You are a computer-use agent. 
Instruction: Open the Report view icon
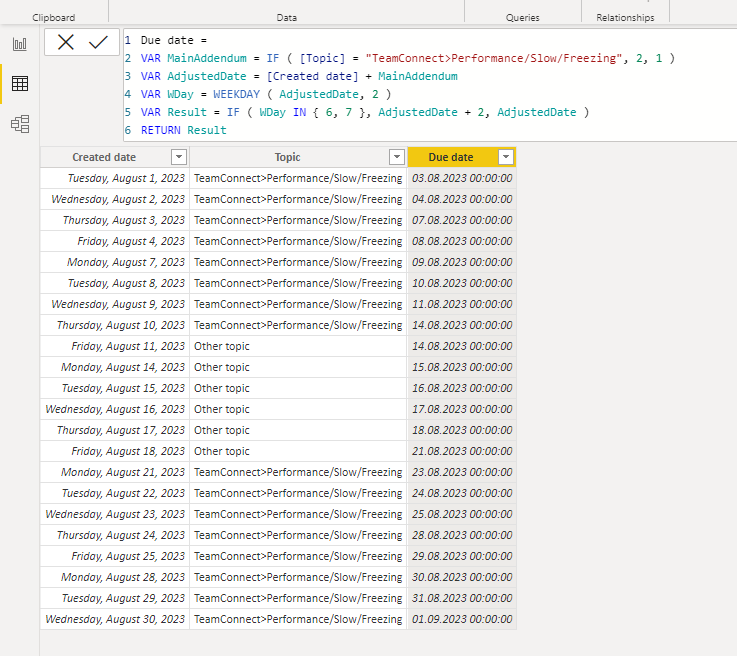coord(20,44)
